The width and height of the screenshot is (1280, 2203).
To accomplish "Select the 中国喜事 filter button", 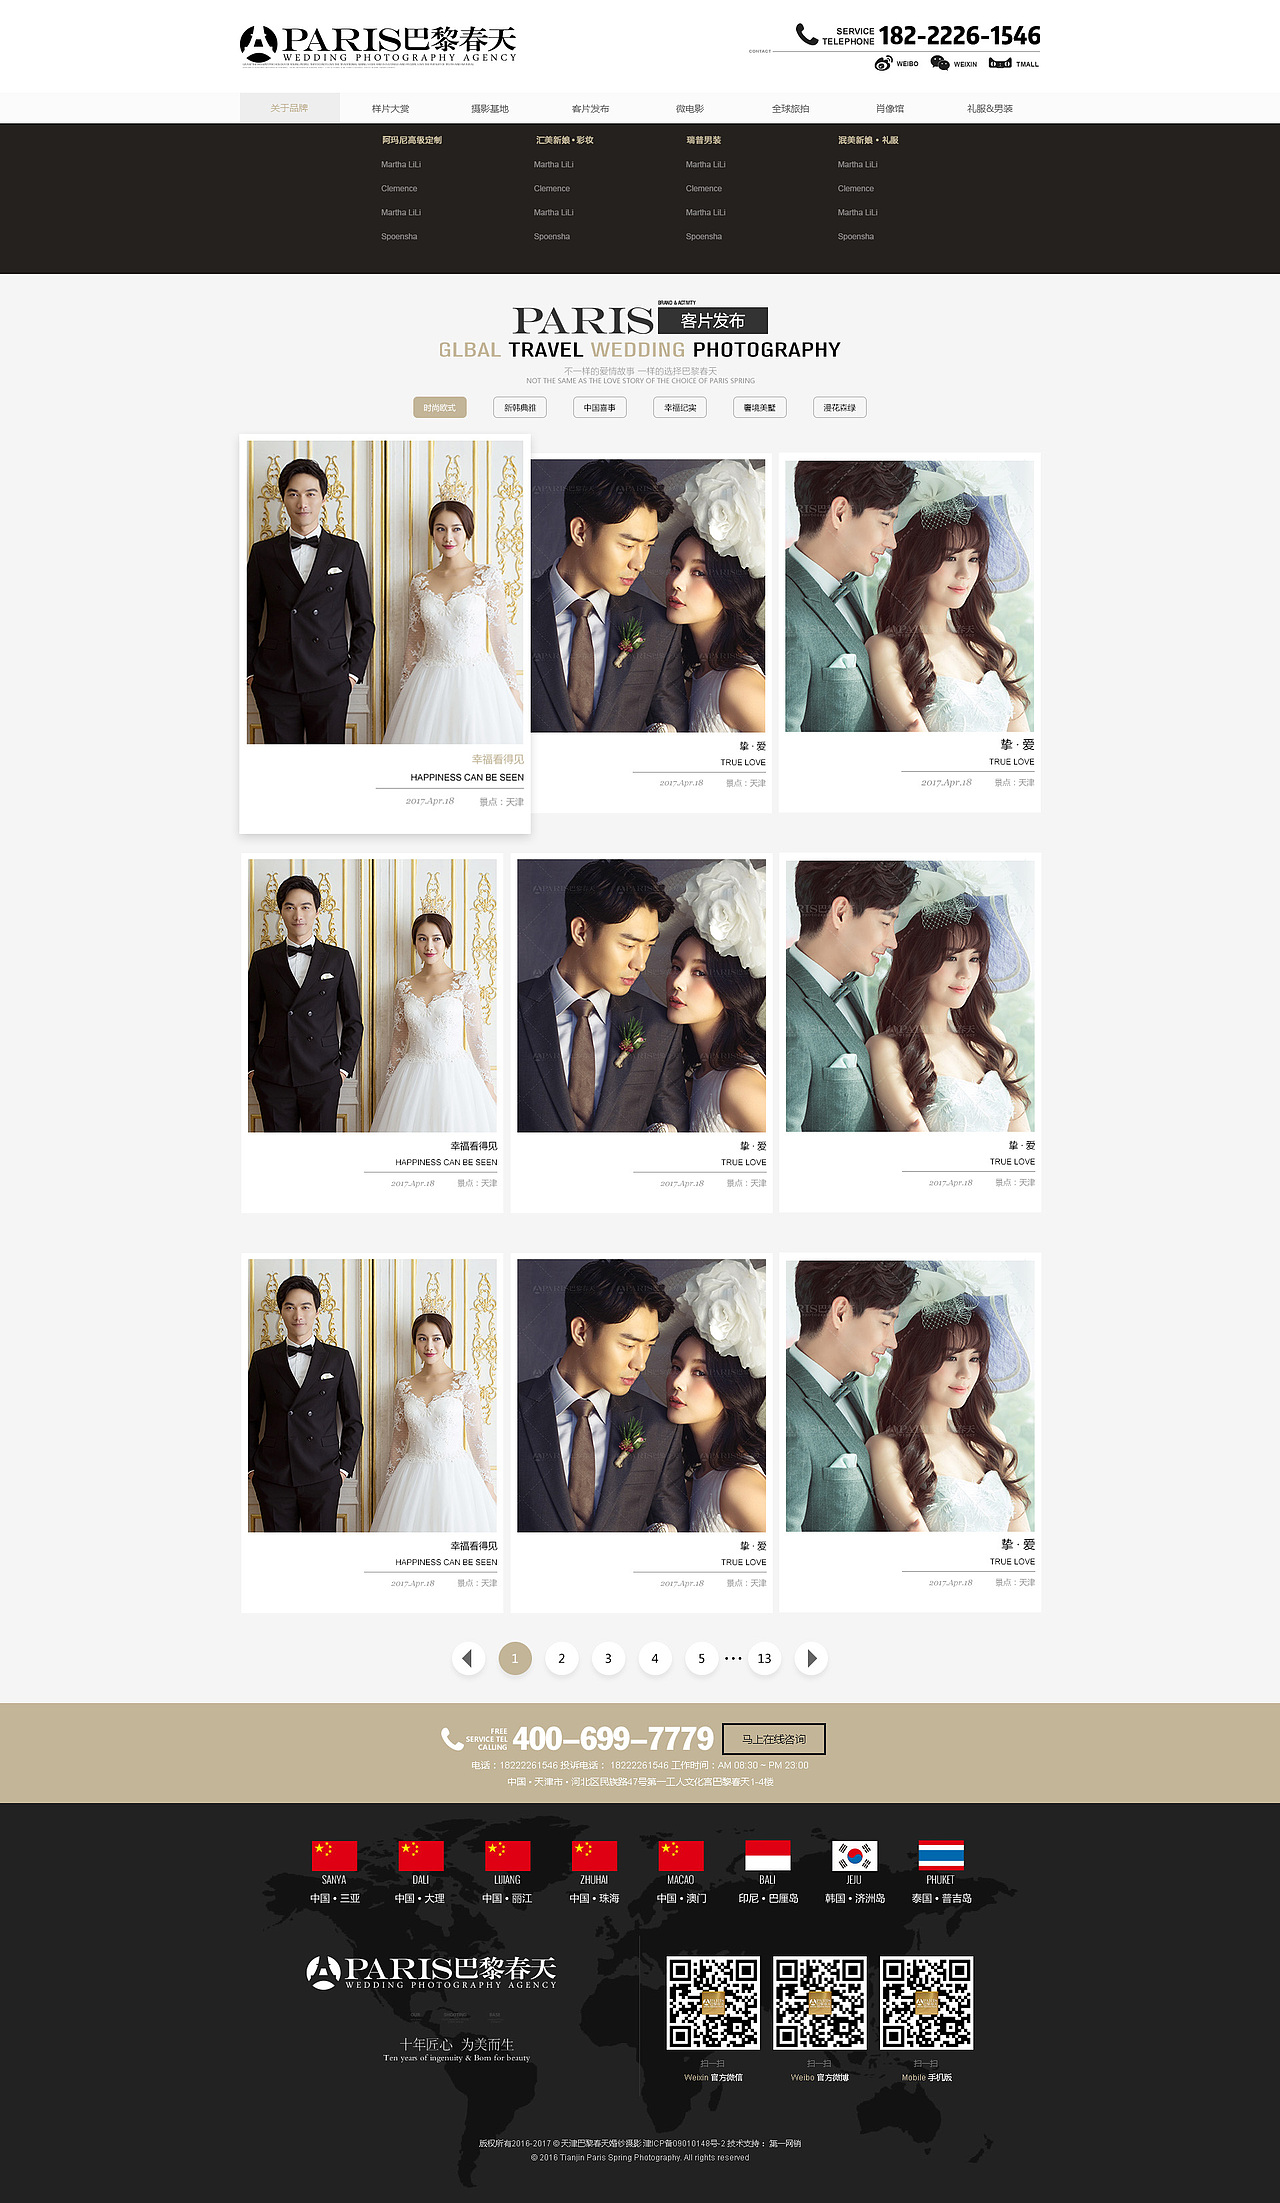I will coord(600,407).
